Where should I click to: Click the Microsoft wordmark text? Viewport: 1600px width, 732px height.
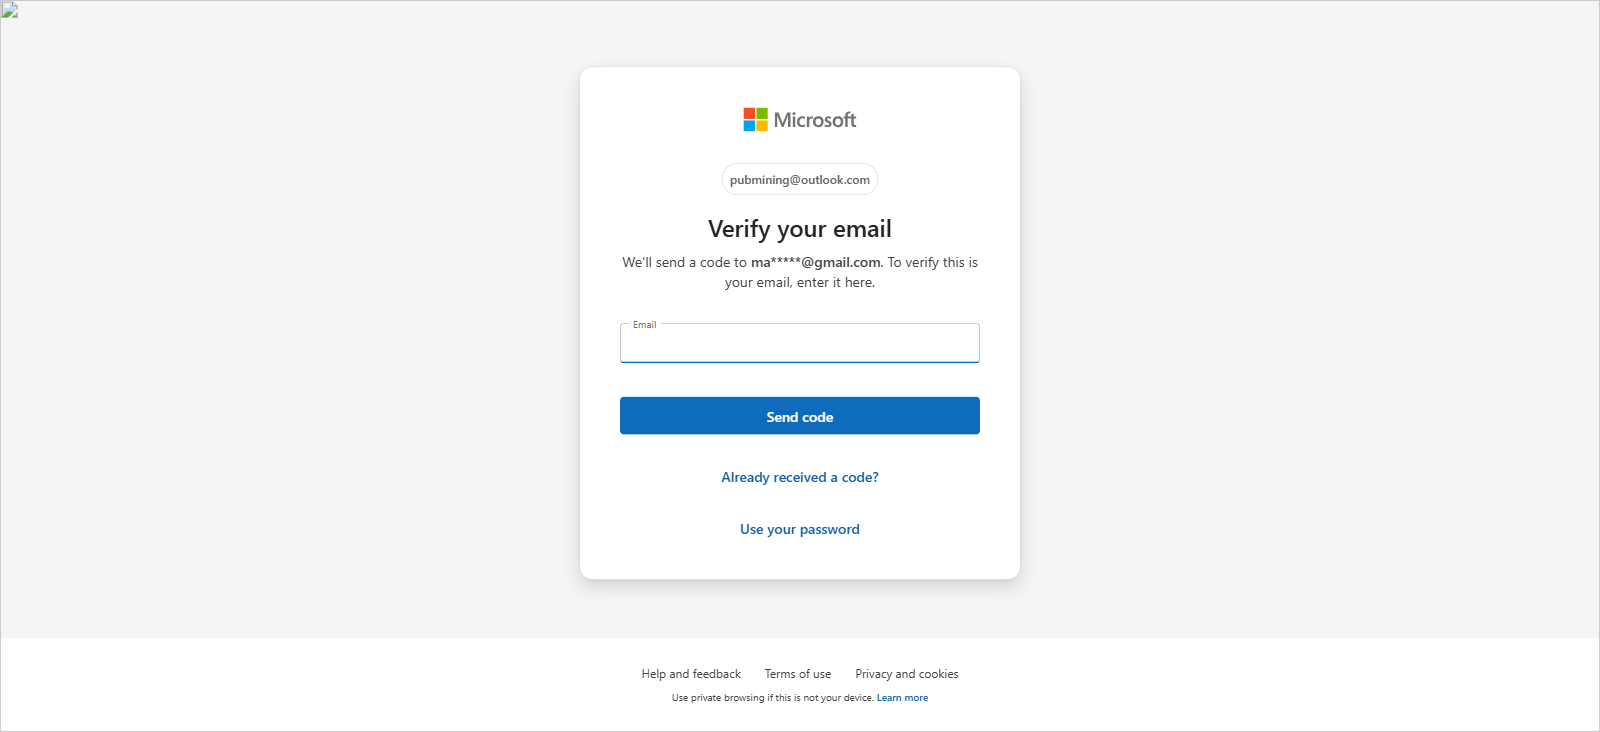coord(815,120)
